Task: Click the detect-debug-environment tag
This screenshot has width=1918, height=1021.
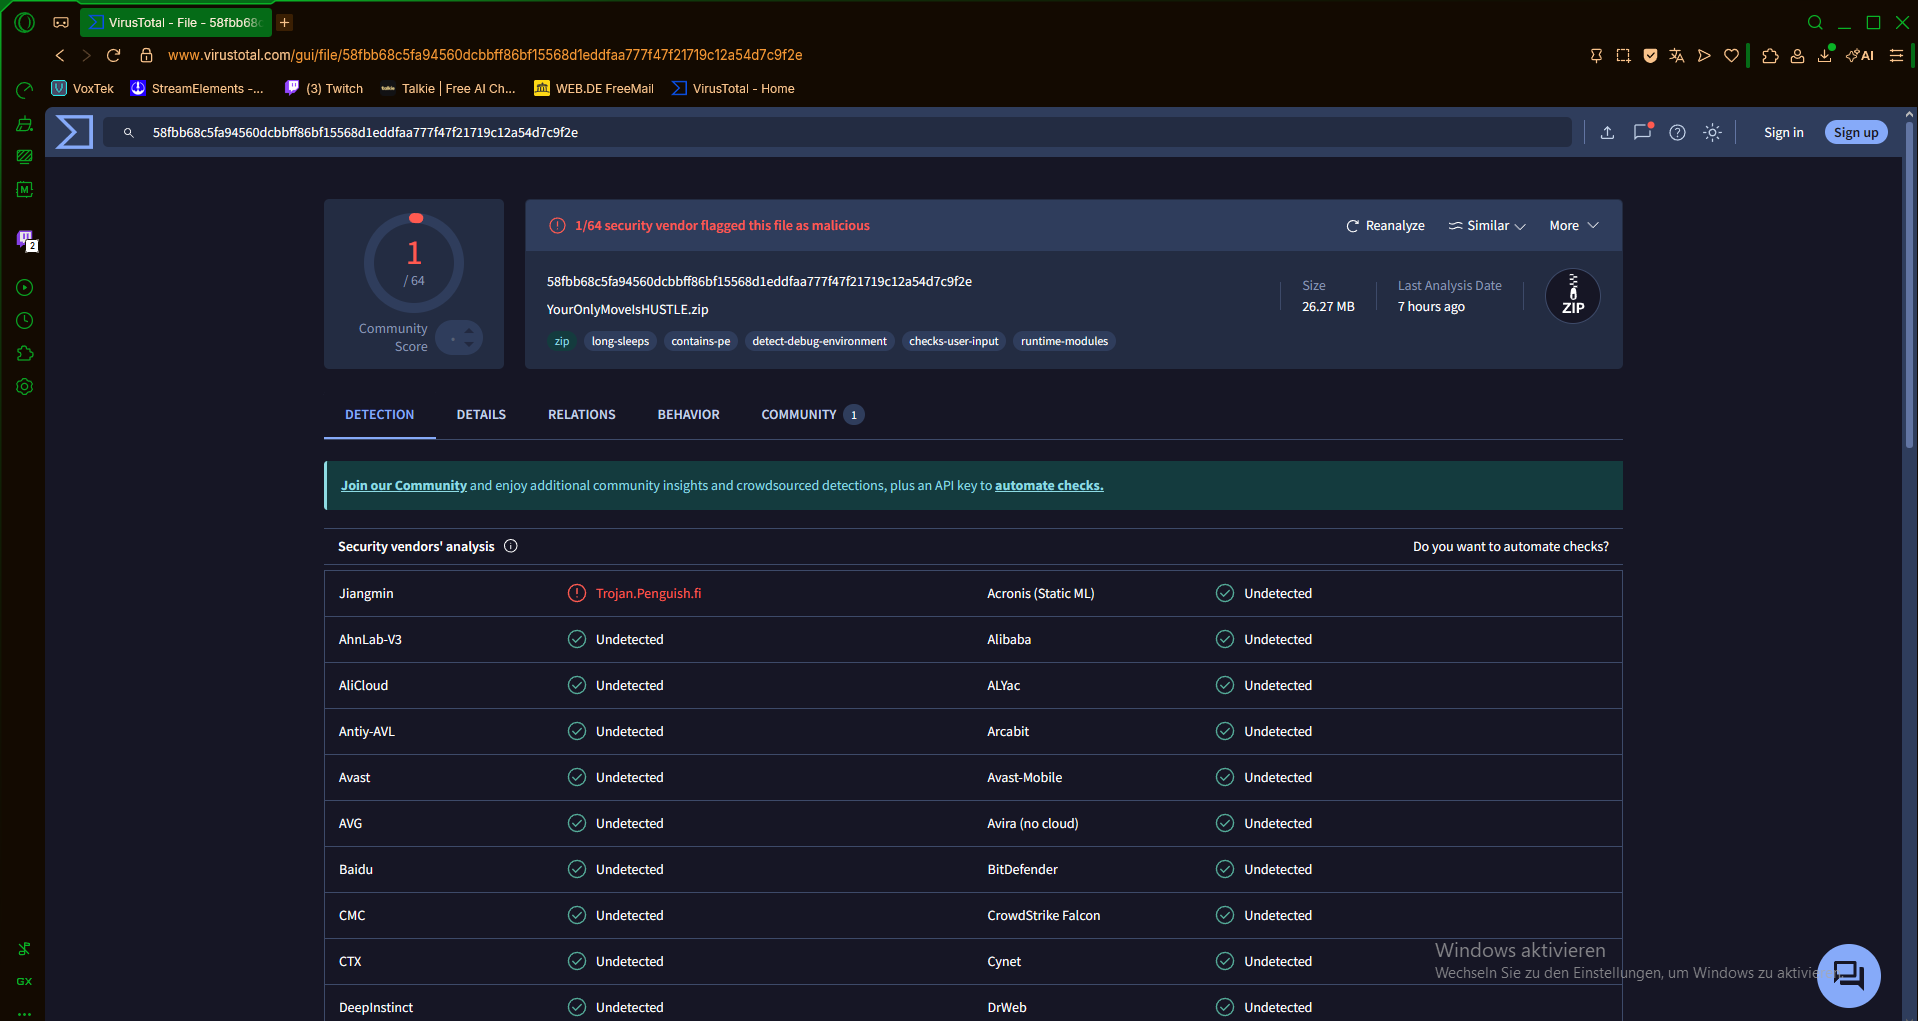Action: click(x=819, y=342)
